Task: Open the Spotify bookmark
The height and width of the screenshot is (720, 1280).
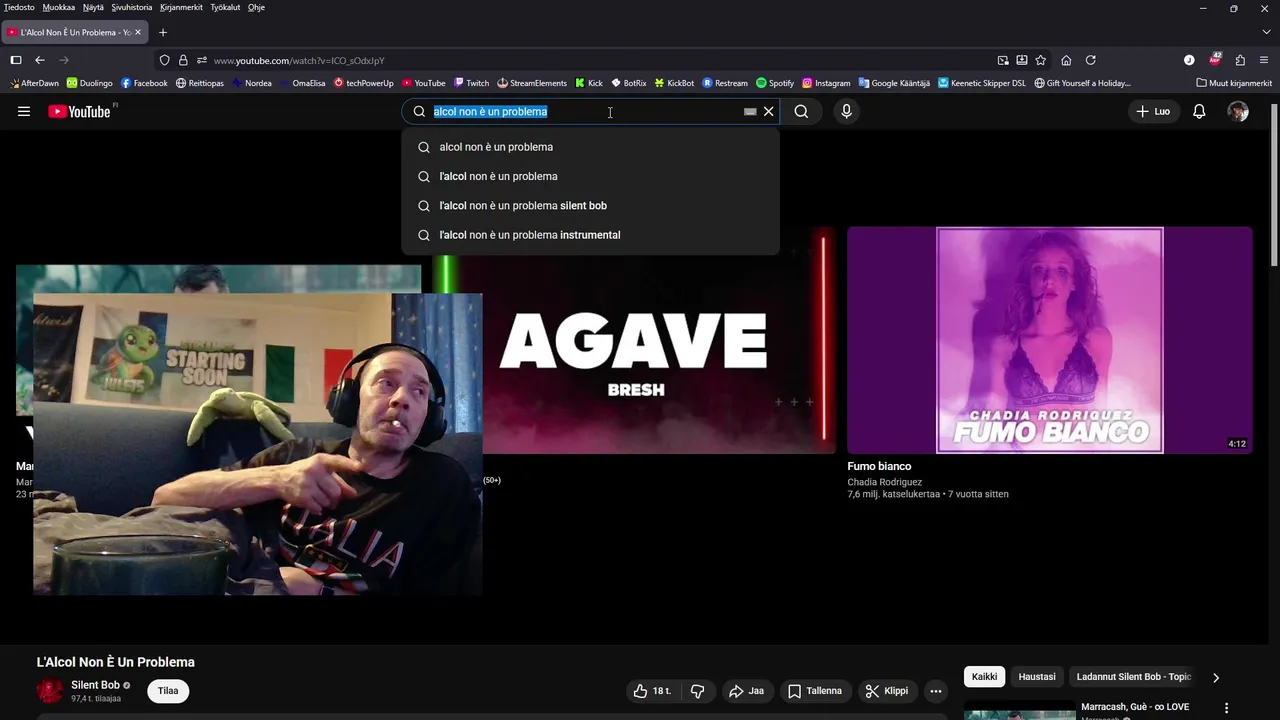Action: (x=775, y=83)
